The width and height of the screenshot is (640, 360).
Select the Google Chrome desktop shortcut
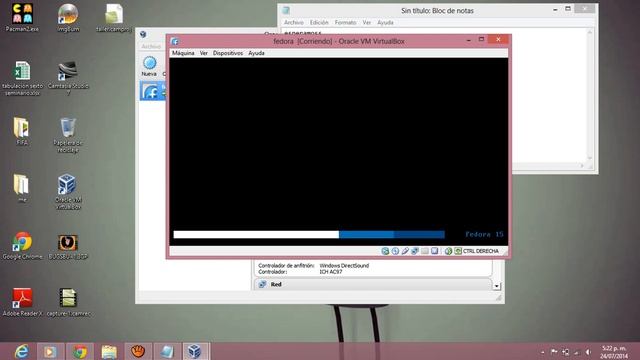tap(22, 246)
